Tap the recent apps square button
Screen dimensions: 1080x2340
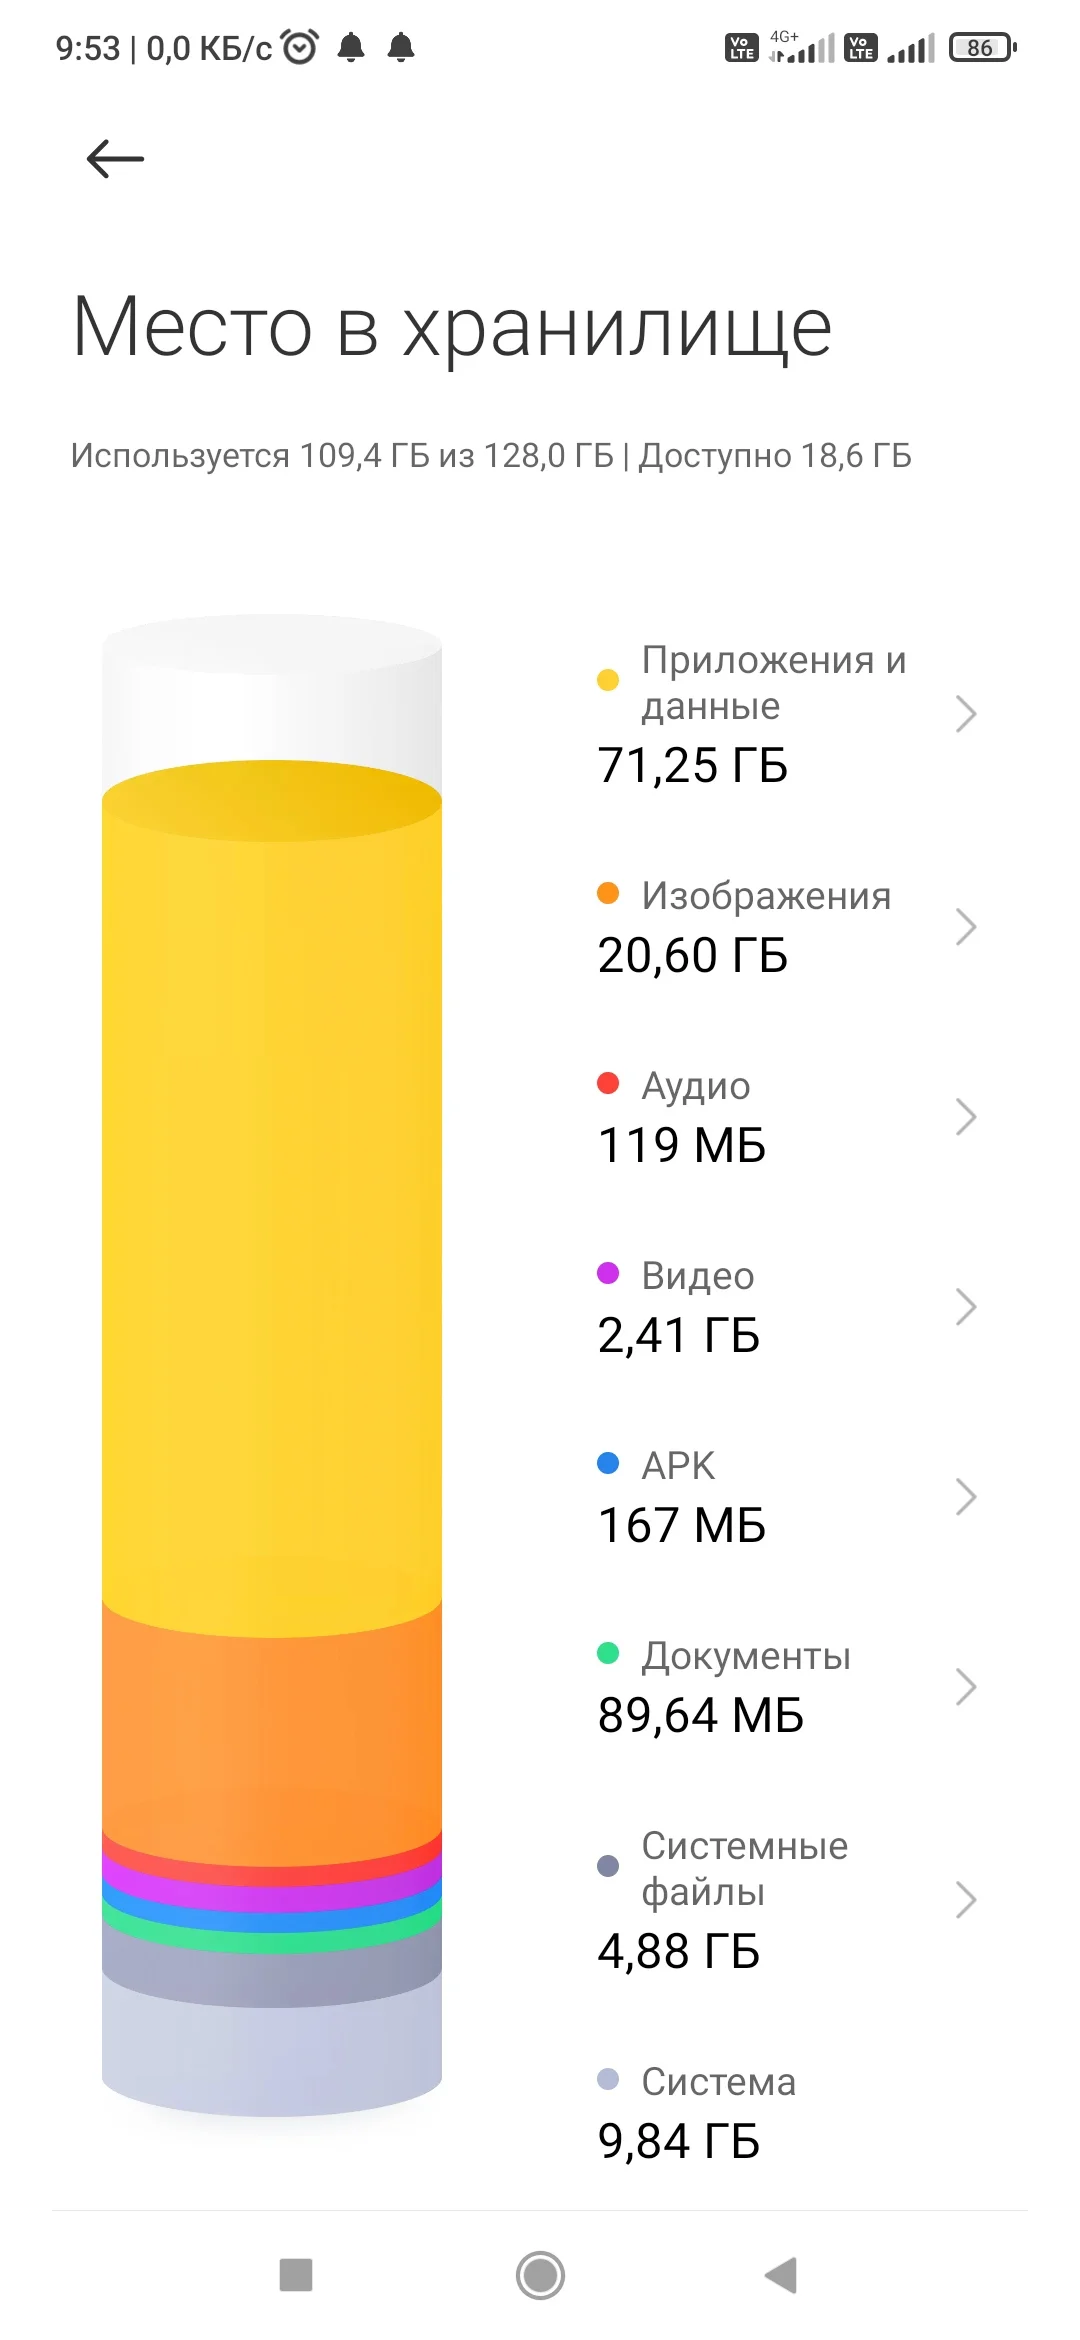(x=296, y=2274)
